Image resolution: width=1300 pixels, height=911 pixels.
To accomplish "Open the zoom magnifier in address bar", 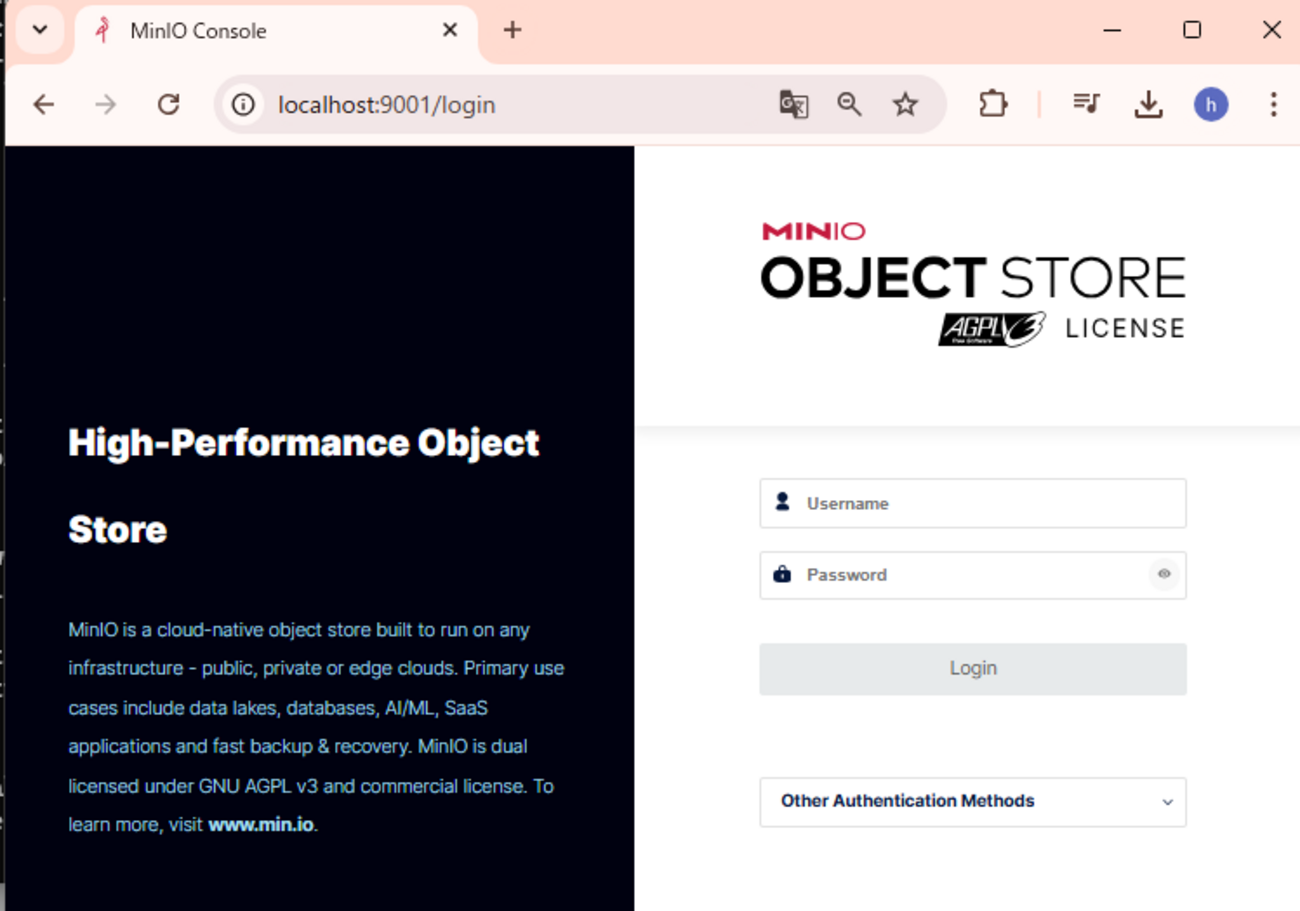I will point(849,105).
